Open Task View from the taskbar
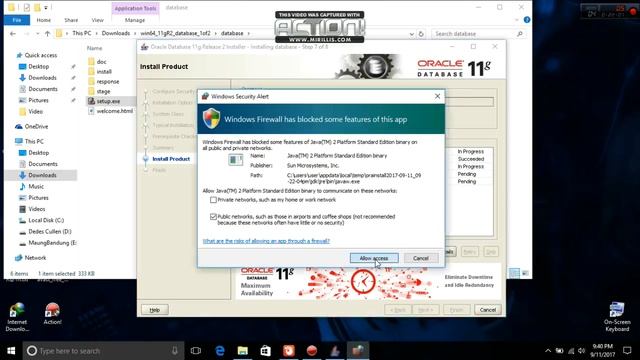 pyautogui.click(x=196, y=351)
